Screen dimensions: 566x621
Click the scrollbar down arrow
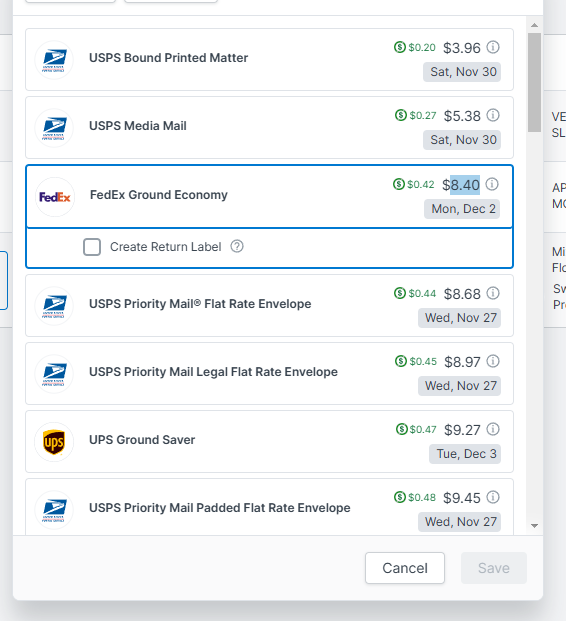534,526
